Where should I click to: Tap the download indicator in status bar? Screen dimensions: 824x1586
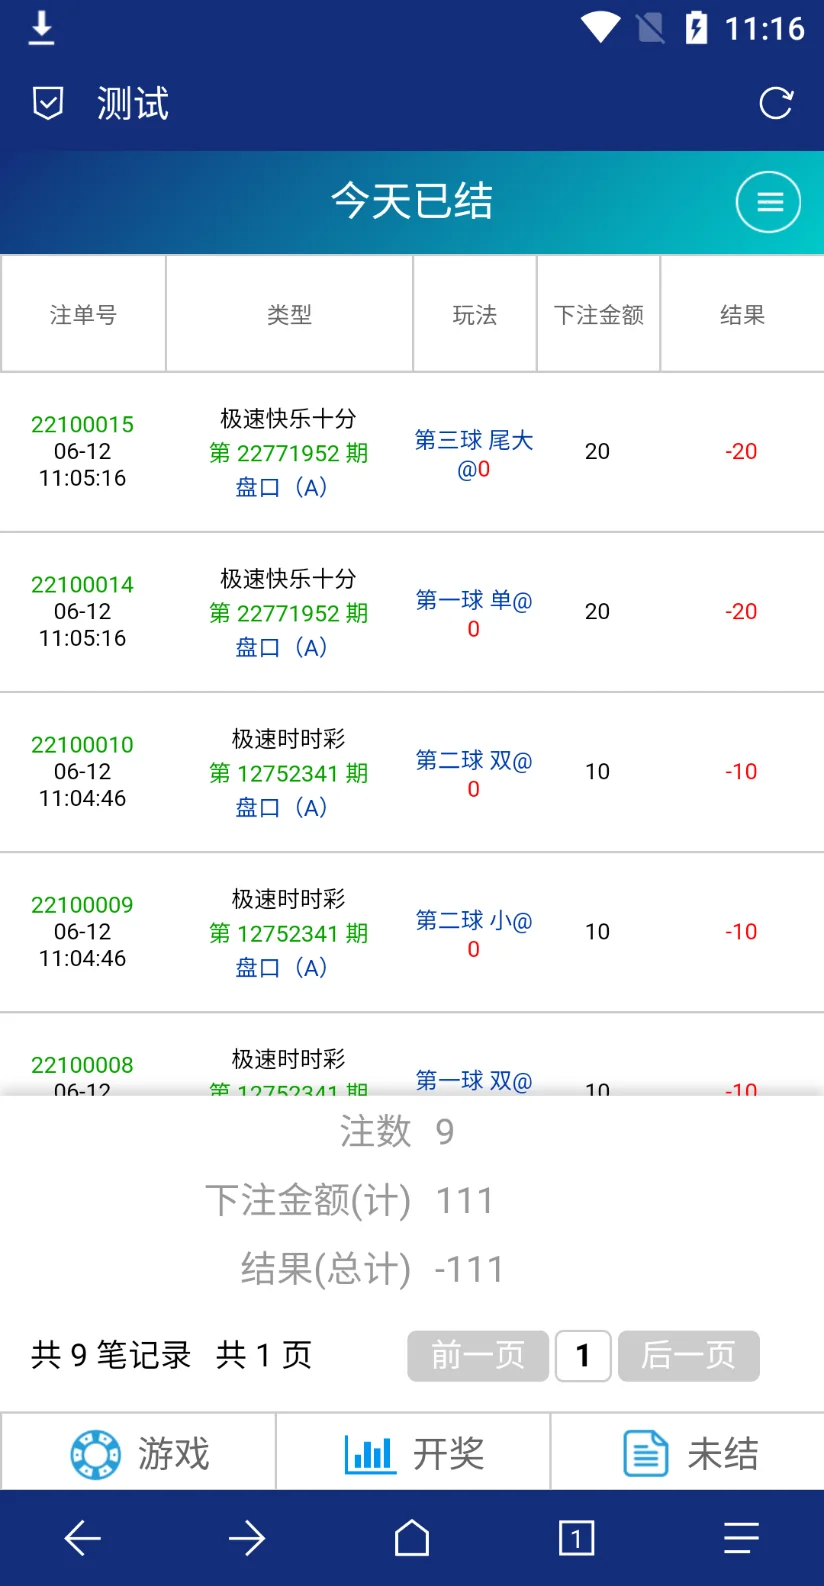point(41,28)
